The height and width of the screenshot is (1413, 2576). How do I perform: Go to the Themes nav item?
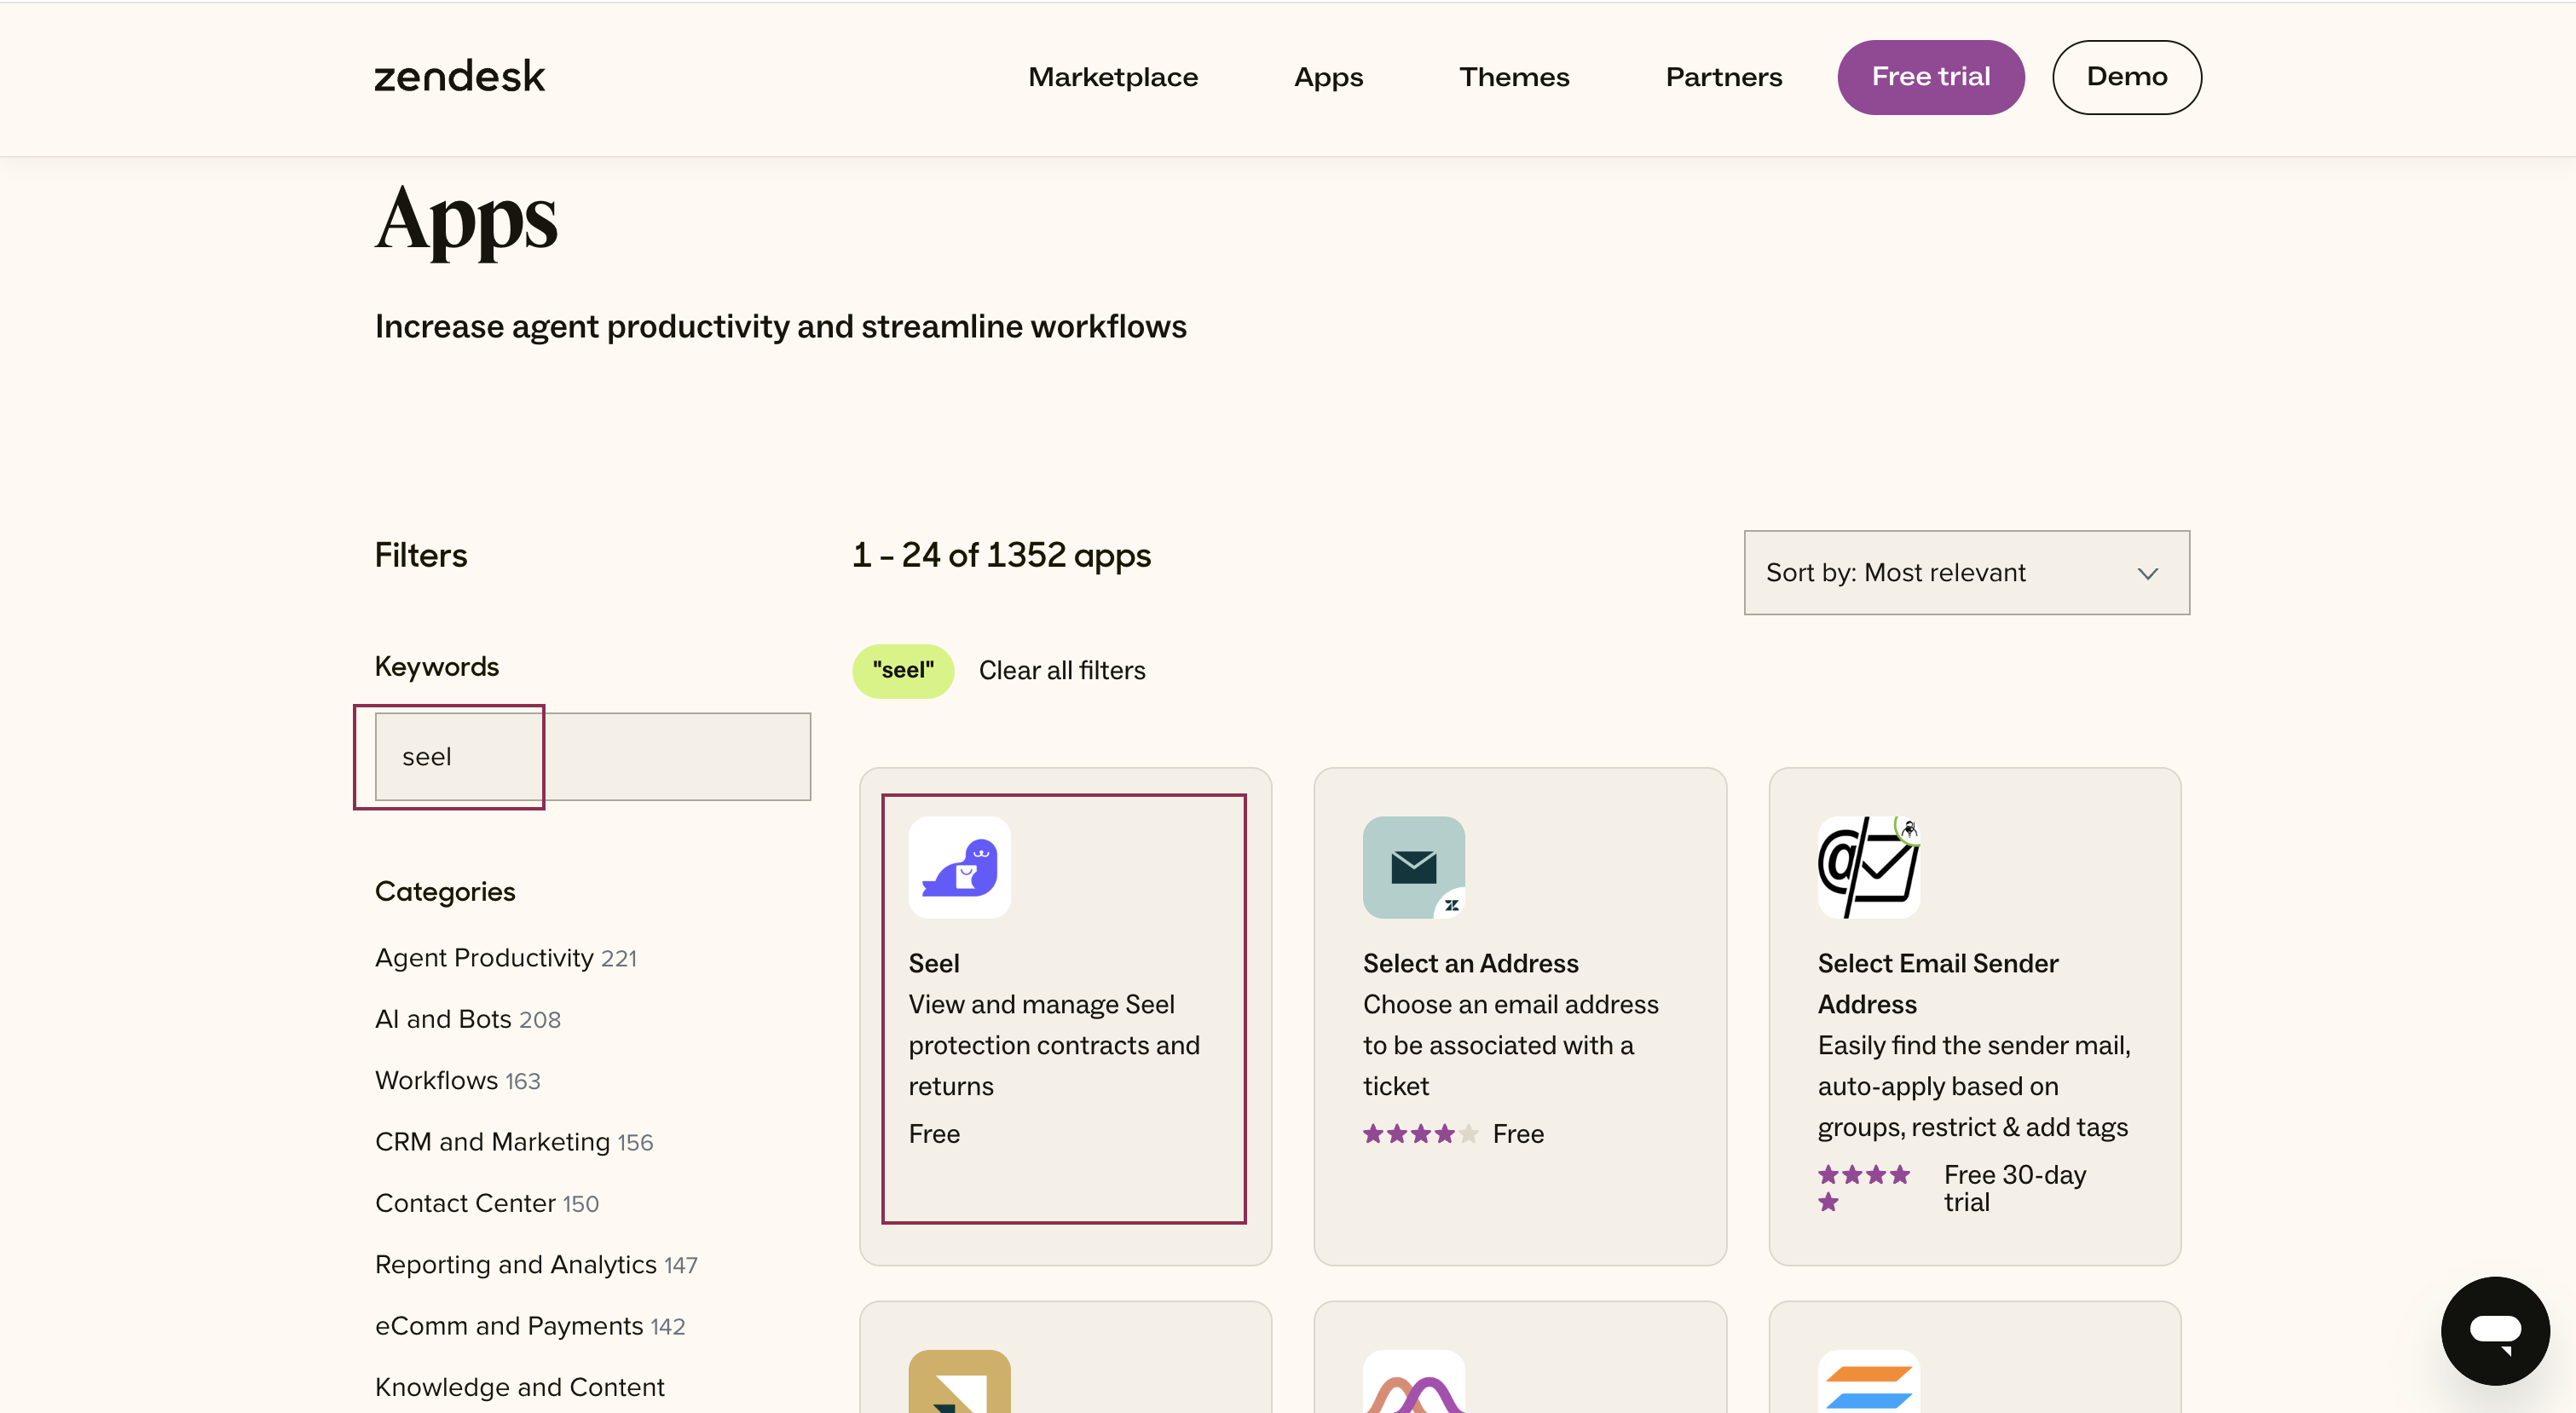point(1513,77)
